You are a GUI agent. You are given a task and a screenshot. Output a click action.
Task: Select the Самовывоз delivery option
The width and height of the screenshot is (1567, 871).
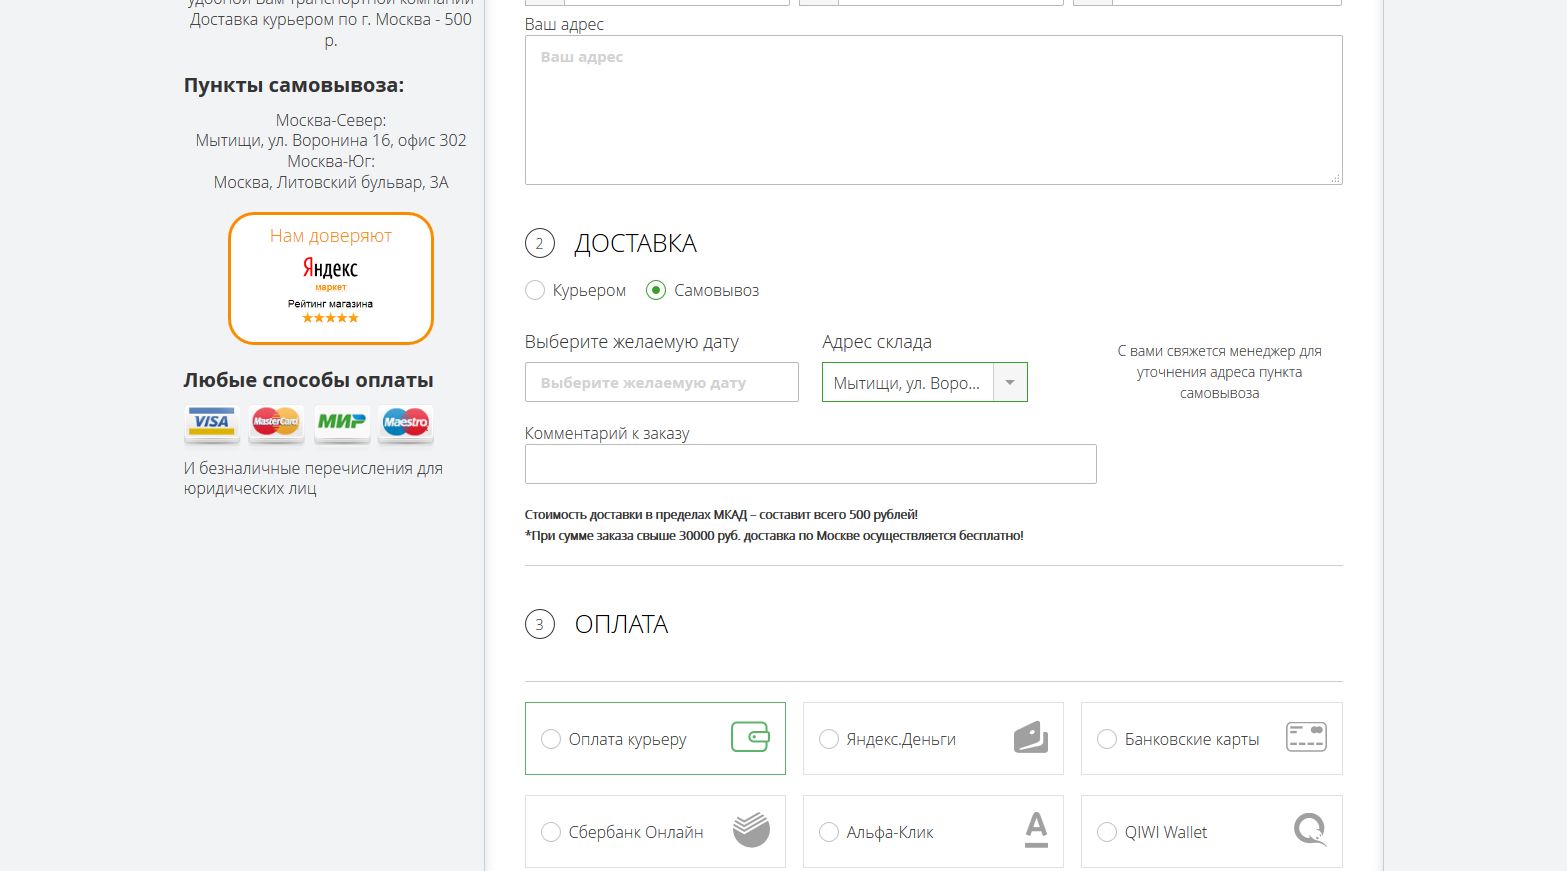coord(656,291)
